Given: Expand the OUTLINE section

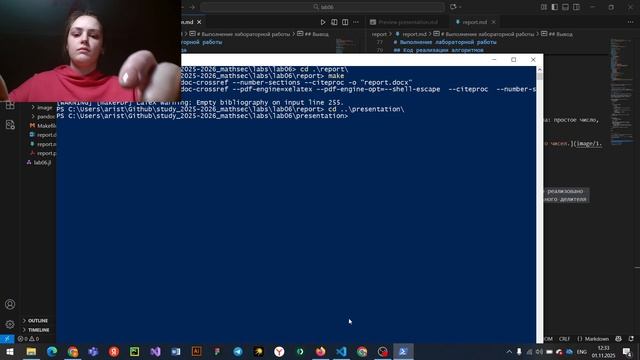Looking at the screenshot, I should coord(36,321).
